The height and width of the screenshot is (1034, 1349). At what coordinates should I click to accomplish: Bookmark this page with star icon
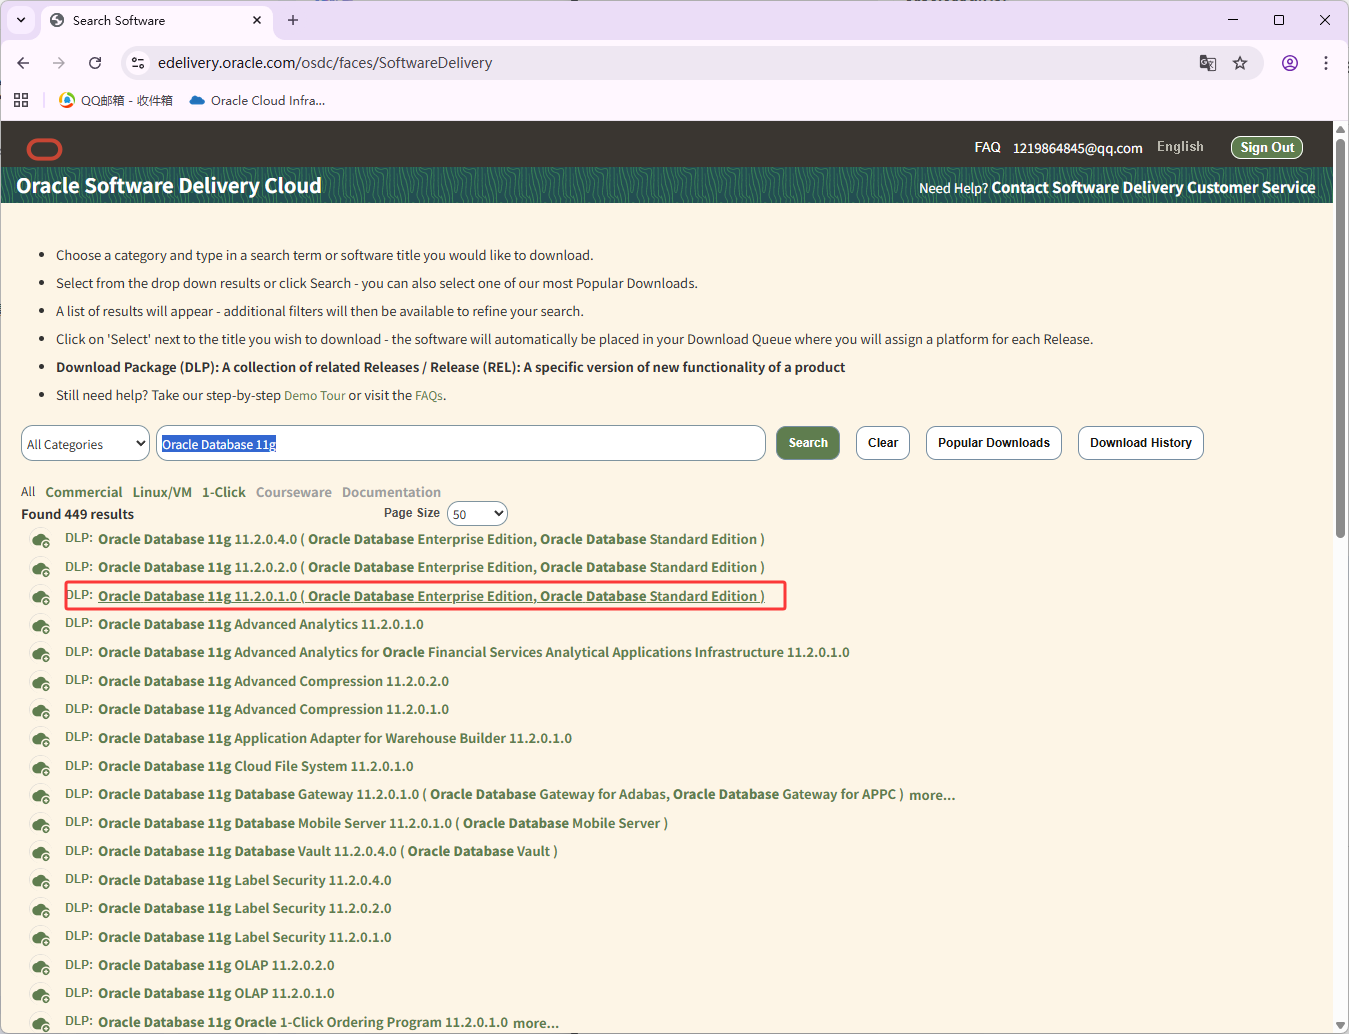(x=1240, y=63)
